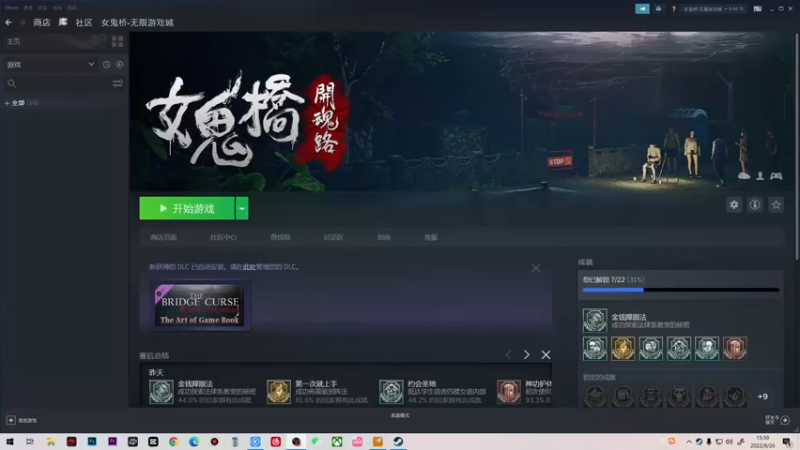Open the account name dropdown
The height and width of the screenshot is (450, 800).
pyautogui.click(x=713, y=9)
